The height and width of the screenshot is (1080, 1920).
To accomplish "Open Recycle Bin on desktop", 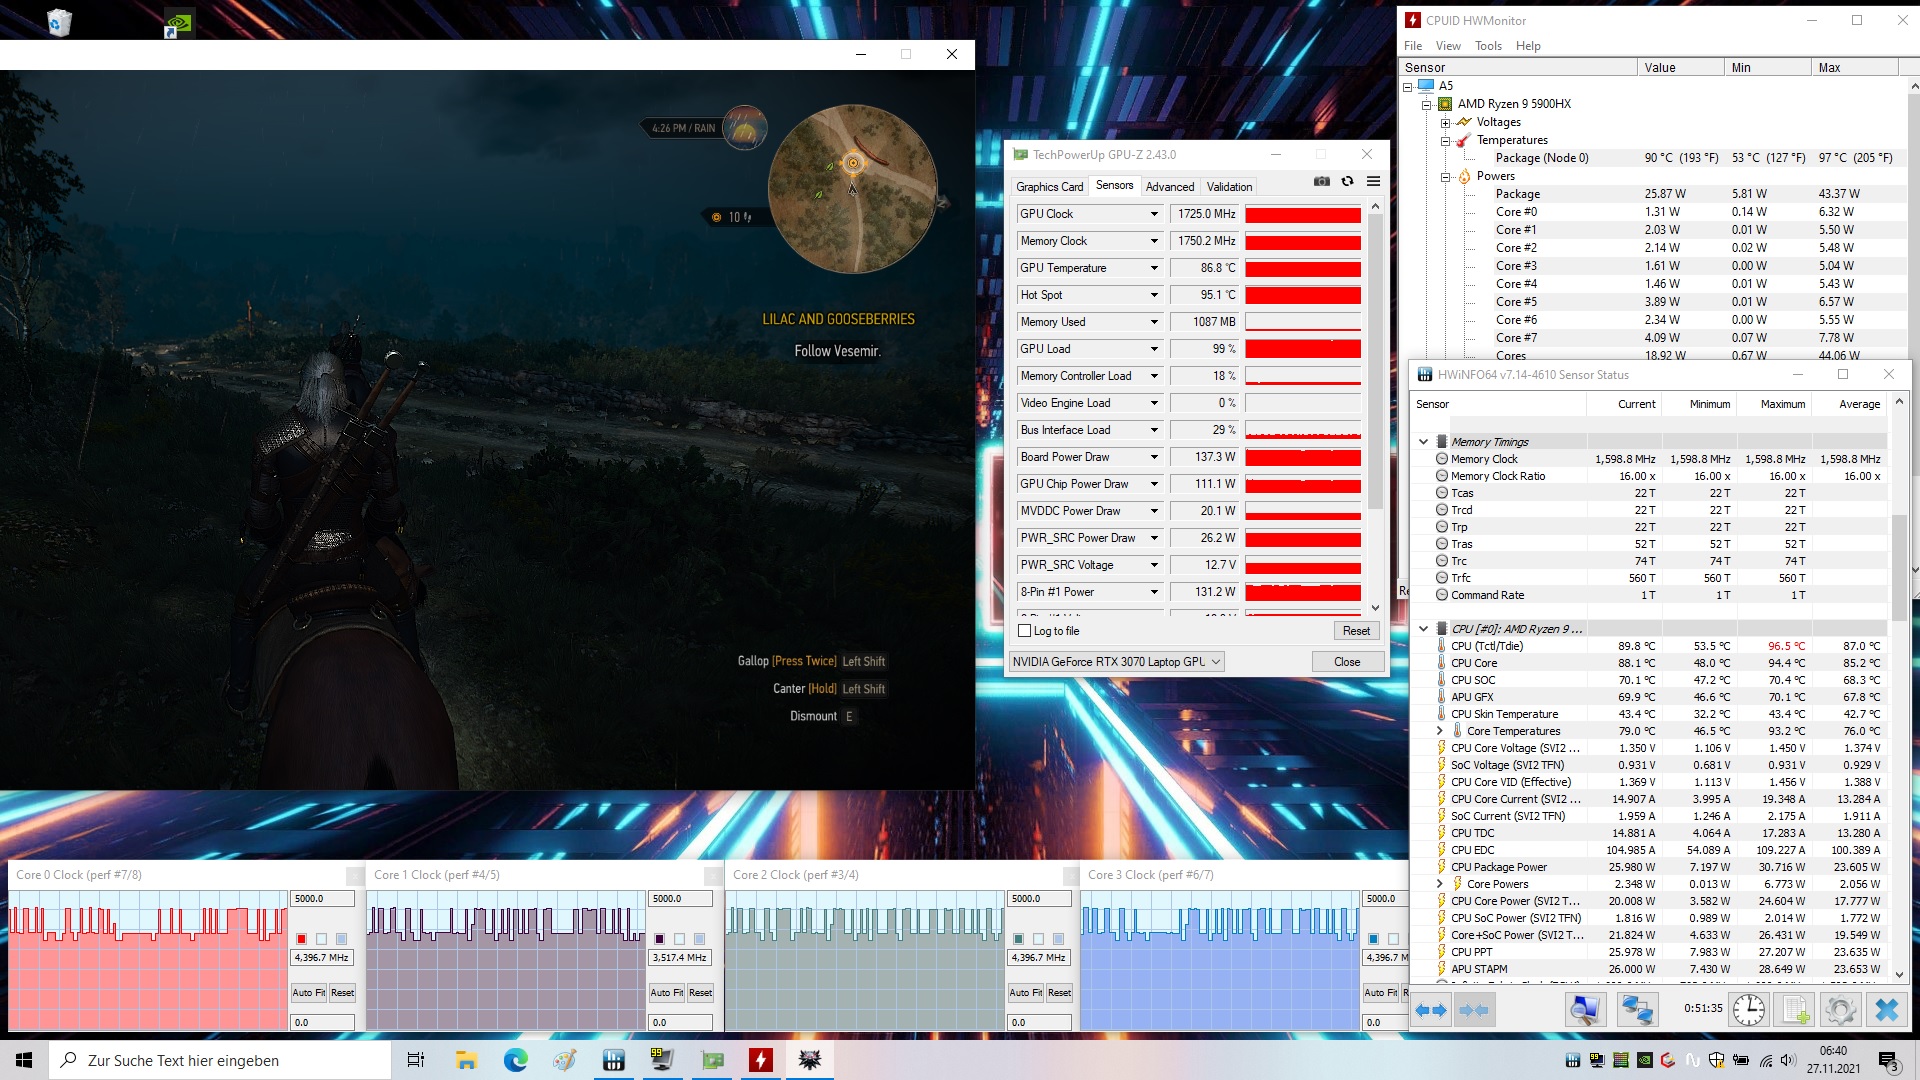I will coord(59,22).
